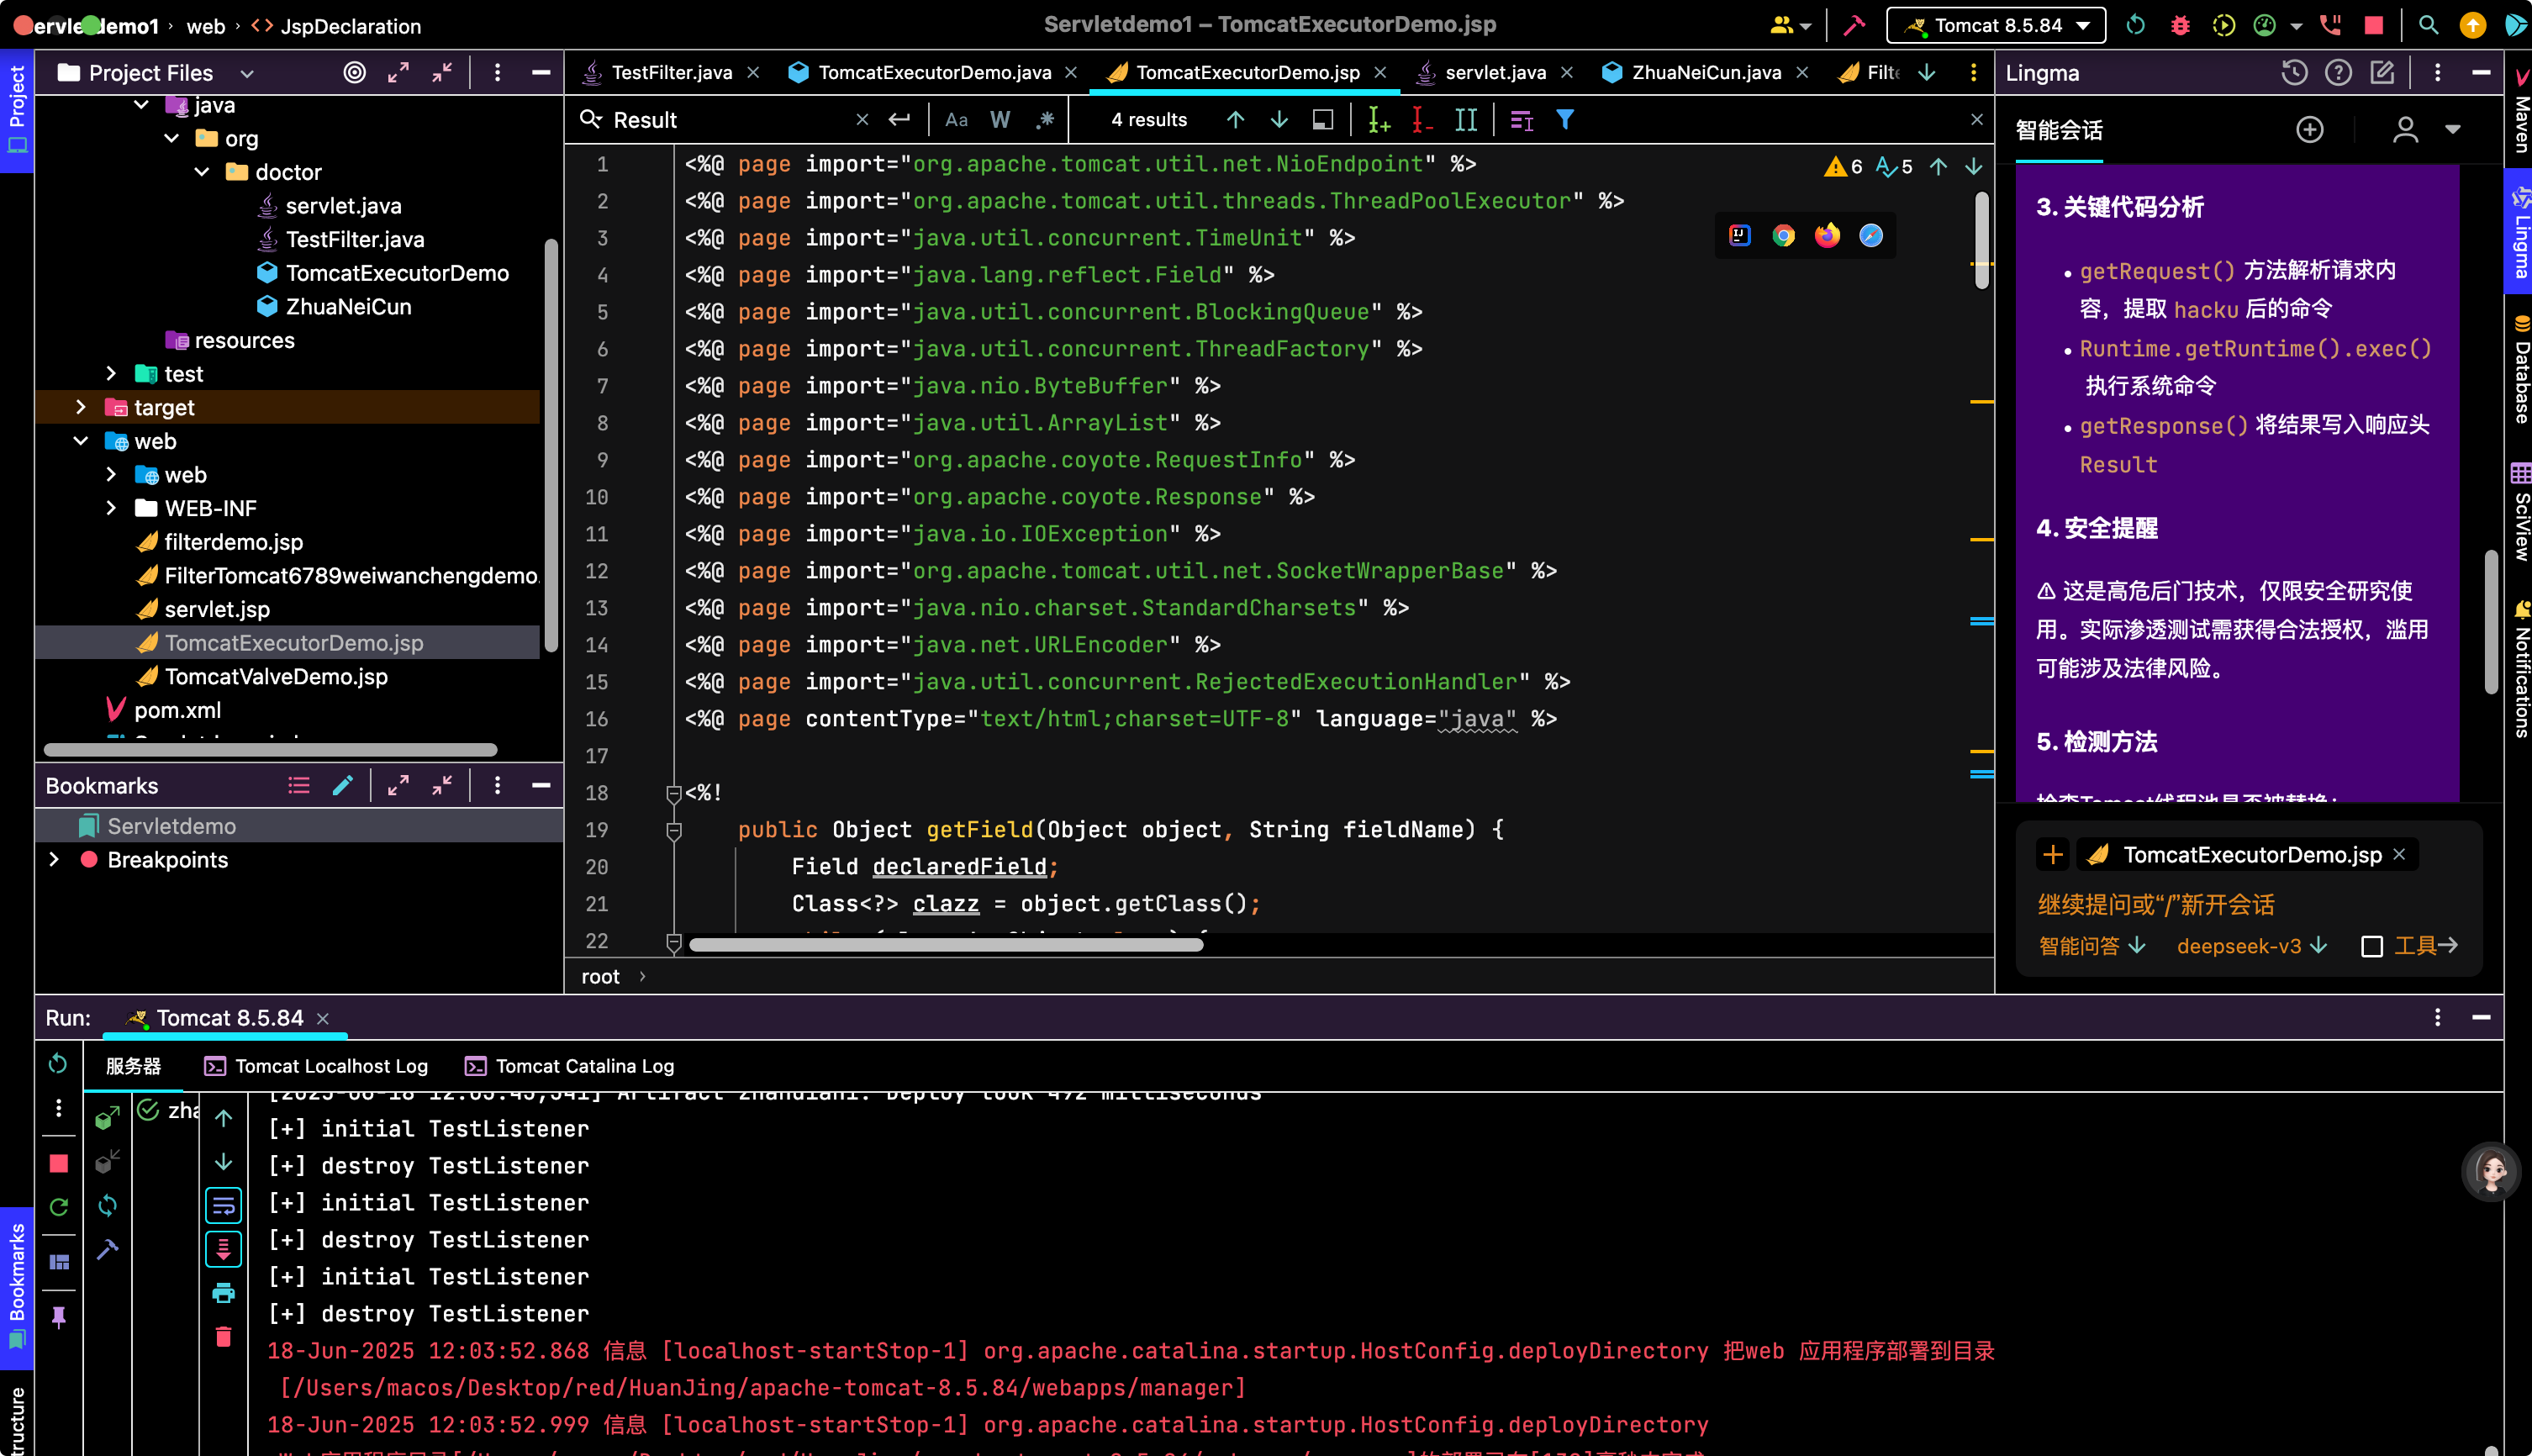Click the Rerun Tomcat icon in toolbar
Screen dimensions: 2532x1456
pyautogui.click(x=2135, y=25)
